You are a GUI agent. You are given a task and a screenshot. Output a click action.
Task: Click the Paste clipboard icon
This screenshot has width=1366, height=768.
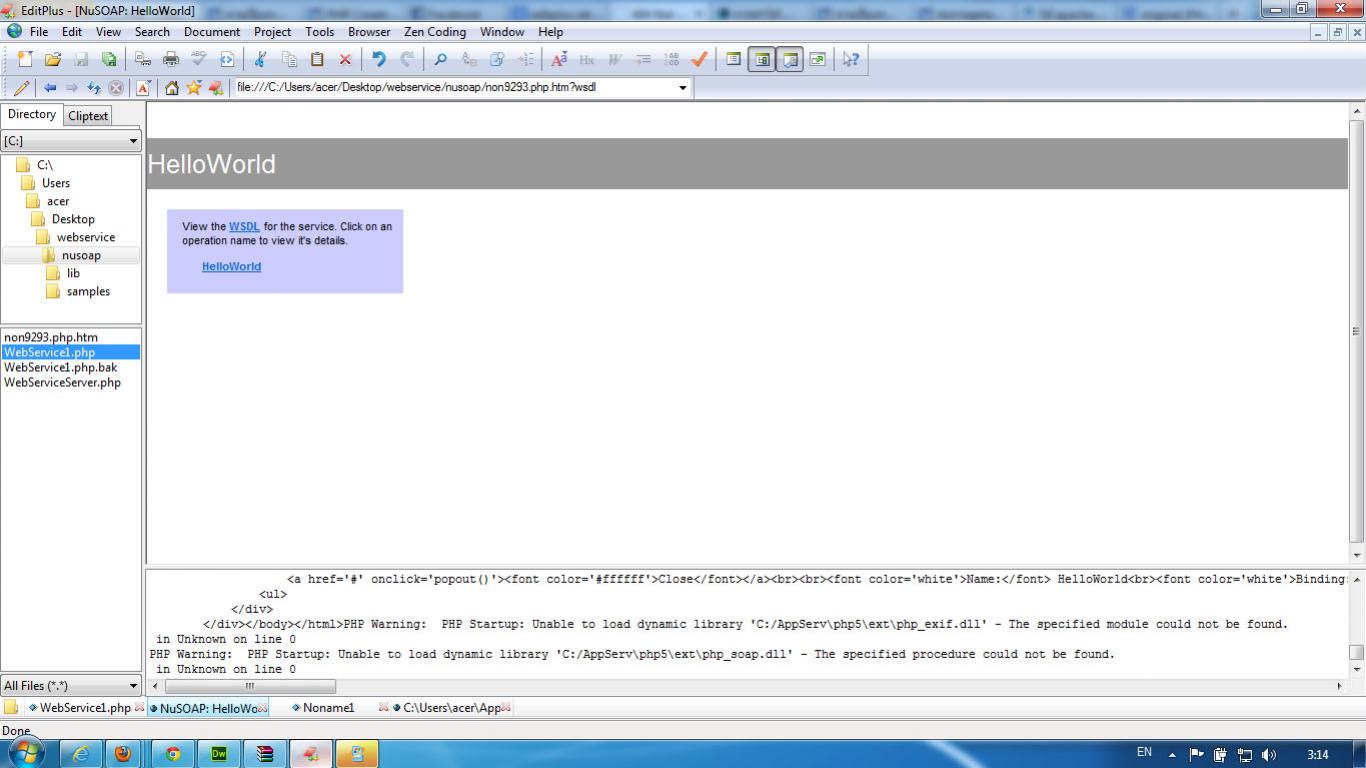tap(317, 59)
